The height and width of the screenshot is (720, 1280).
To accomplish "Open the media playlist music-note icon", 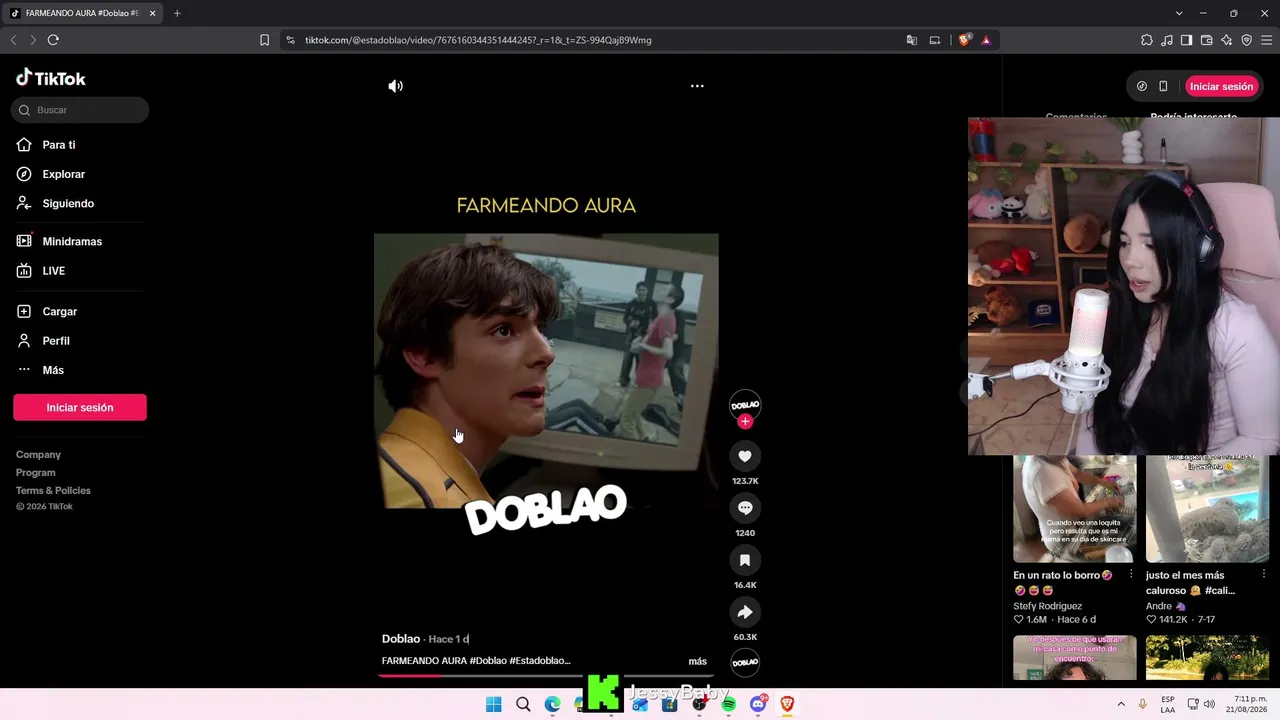I will (x=1167, y=40).
